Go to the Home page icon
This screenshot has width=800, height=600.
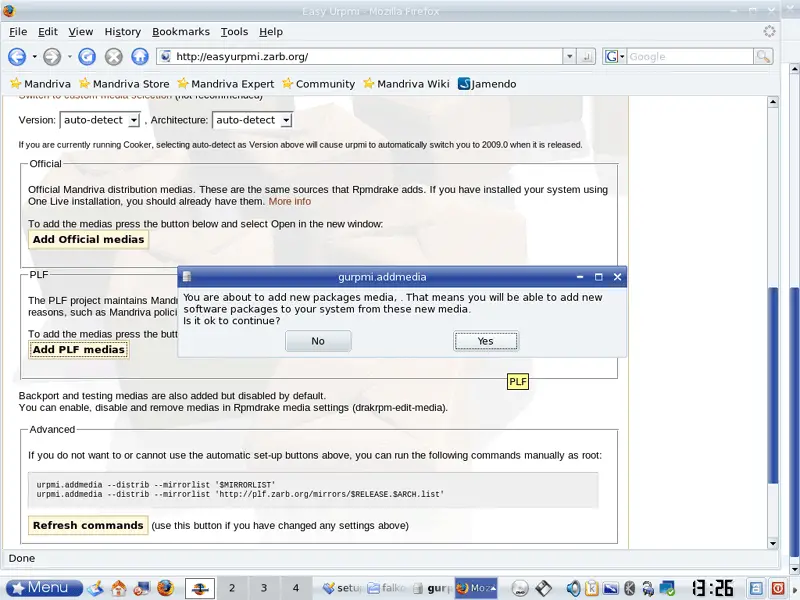140,57
